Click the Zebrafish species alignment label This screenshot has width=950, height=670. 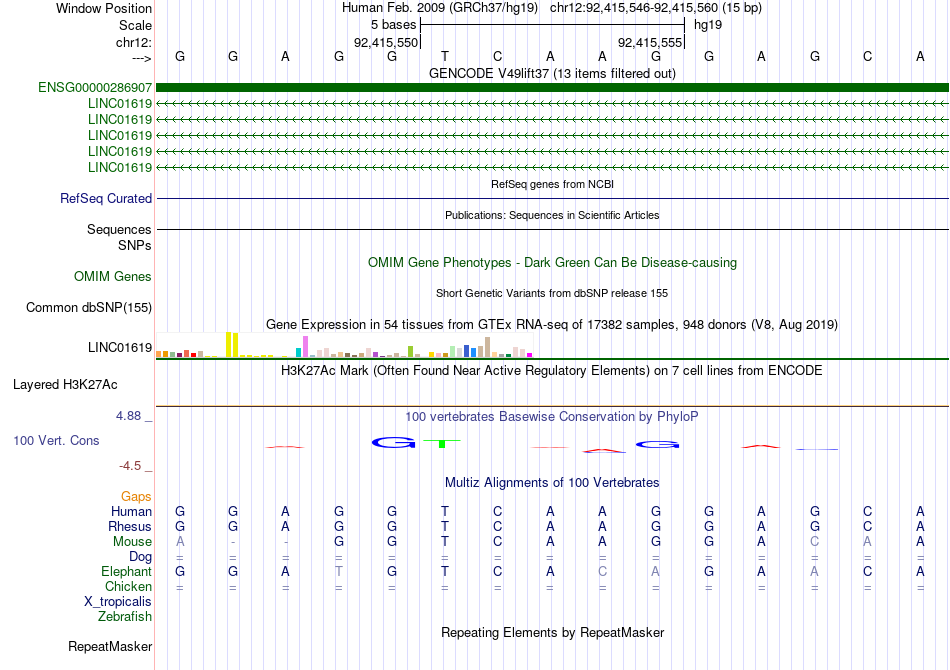[125, 616]
